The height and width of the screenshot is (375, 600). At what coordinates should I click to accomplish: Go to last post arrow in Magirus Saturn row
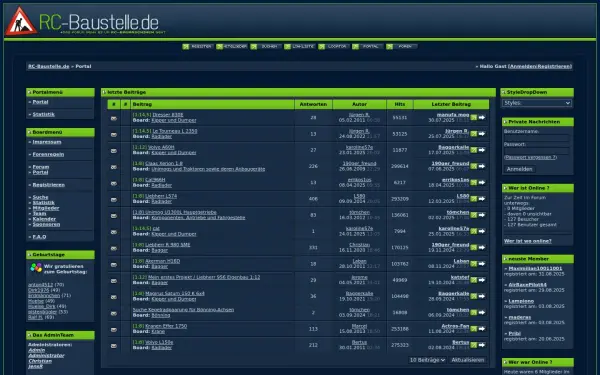point(482,296)
